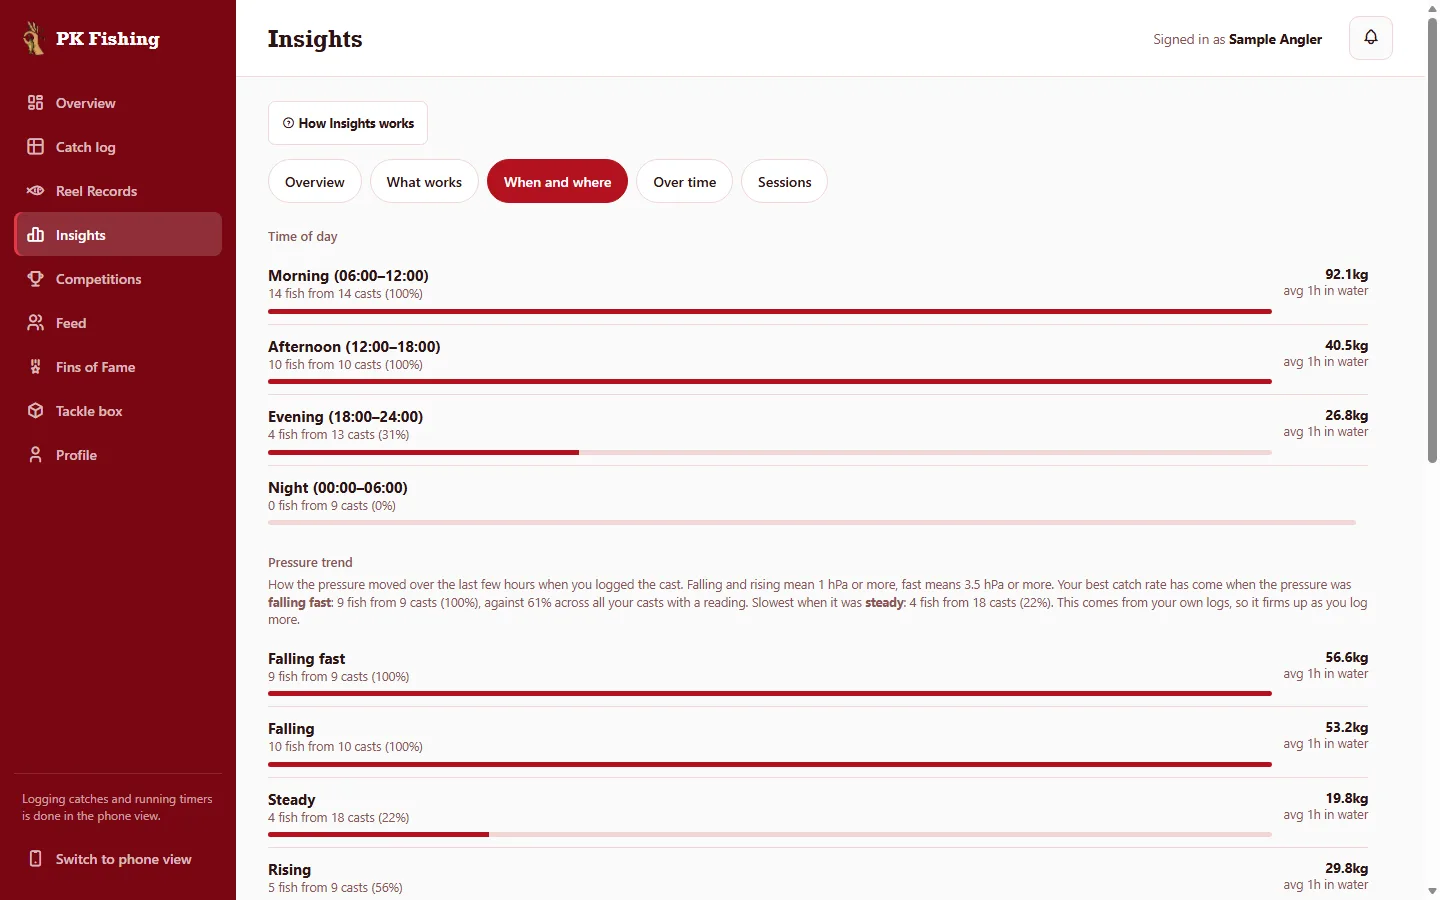1440x900 pixels.
Task: Click the Tackle box cube icon
Action: pos(36,411)
